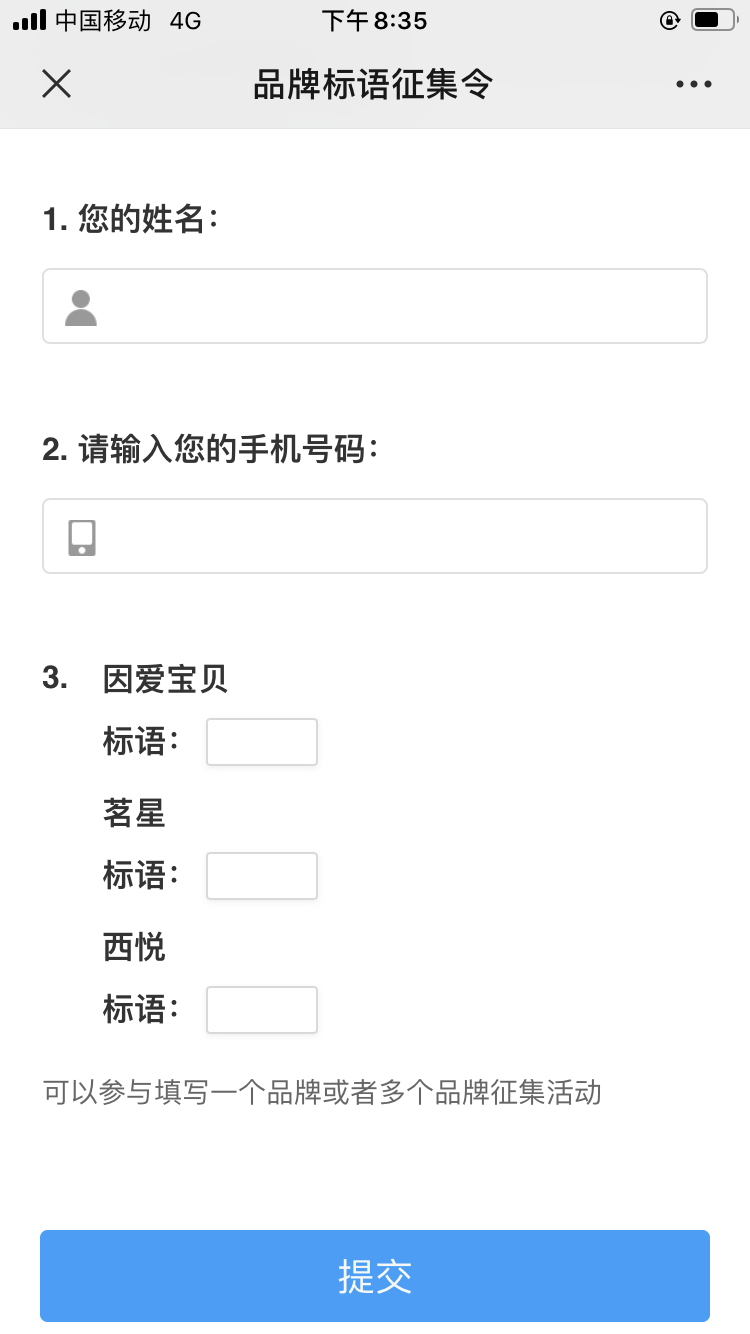The image size is (750, 1334).
Task: Tap the rotation lock icon in the status bar
Action: click(670, 20)
